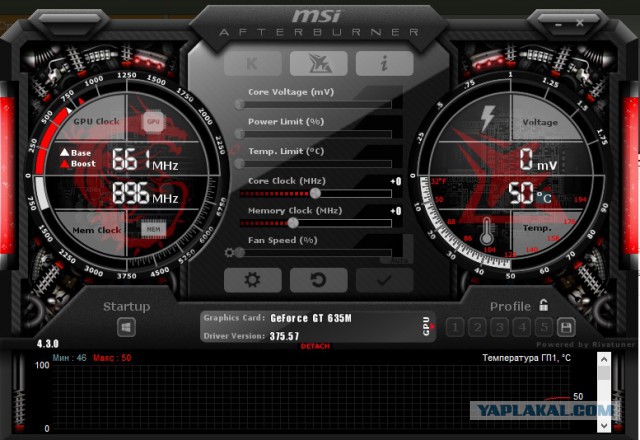Click the Temp. Limit slider handle
Image resolution: width=640 pixels, height=440 pixels.
point(240,164)
